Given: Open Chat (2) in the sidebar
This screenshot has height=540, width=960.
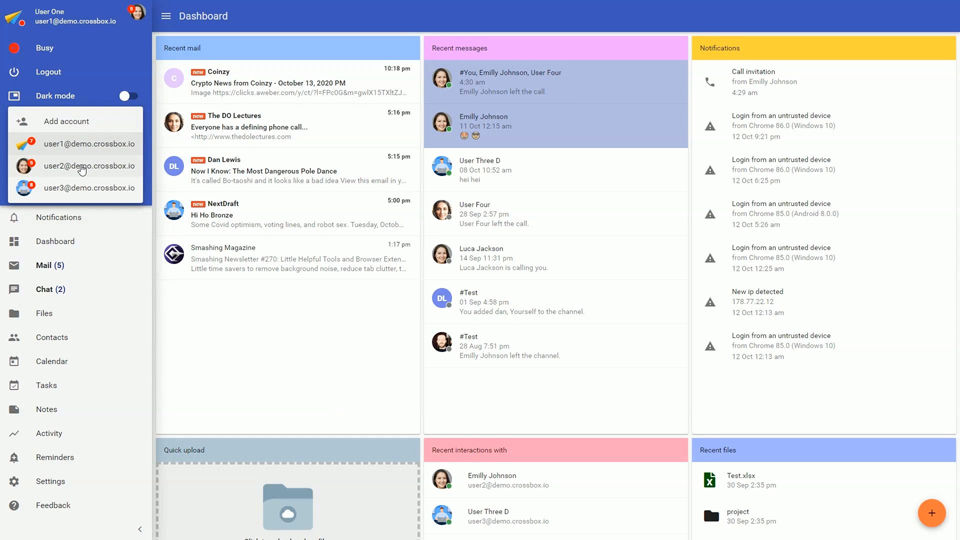Looking at the screenshot, I should click(x=50, y=289).
